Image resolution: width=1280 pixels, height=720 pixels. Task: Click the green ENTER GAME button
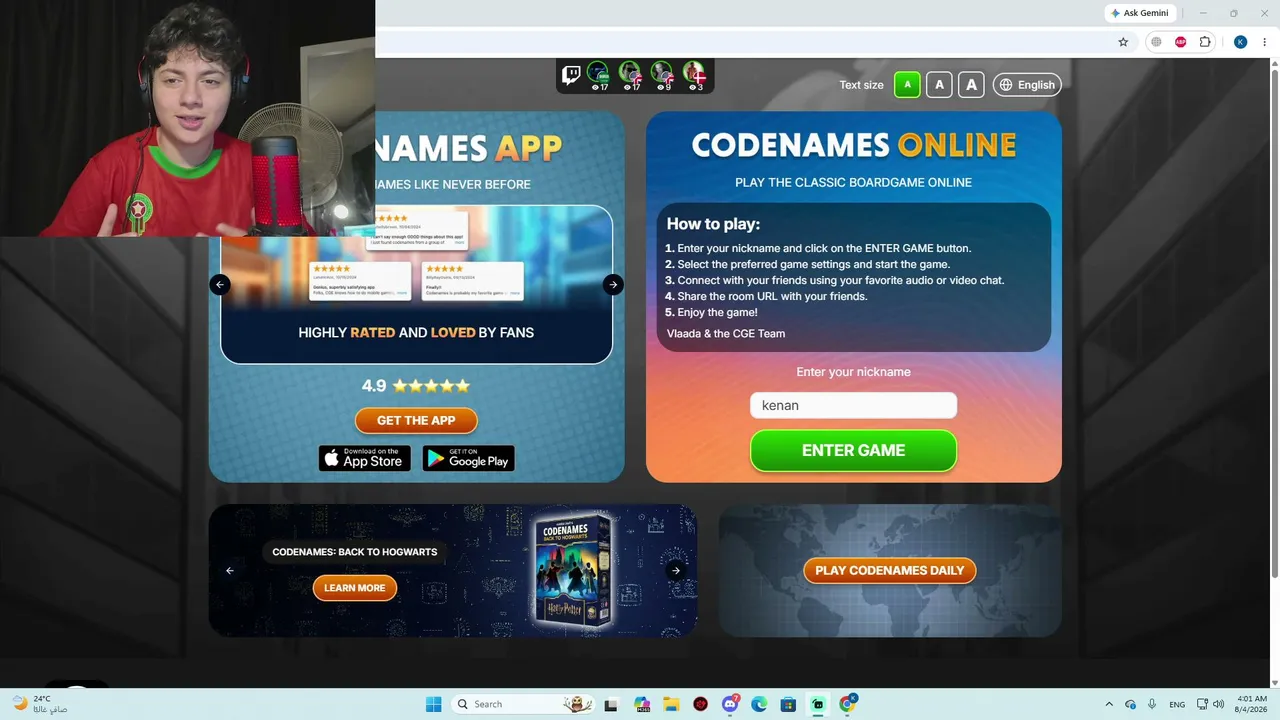(853, 451)
